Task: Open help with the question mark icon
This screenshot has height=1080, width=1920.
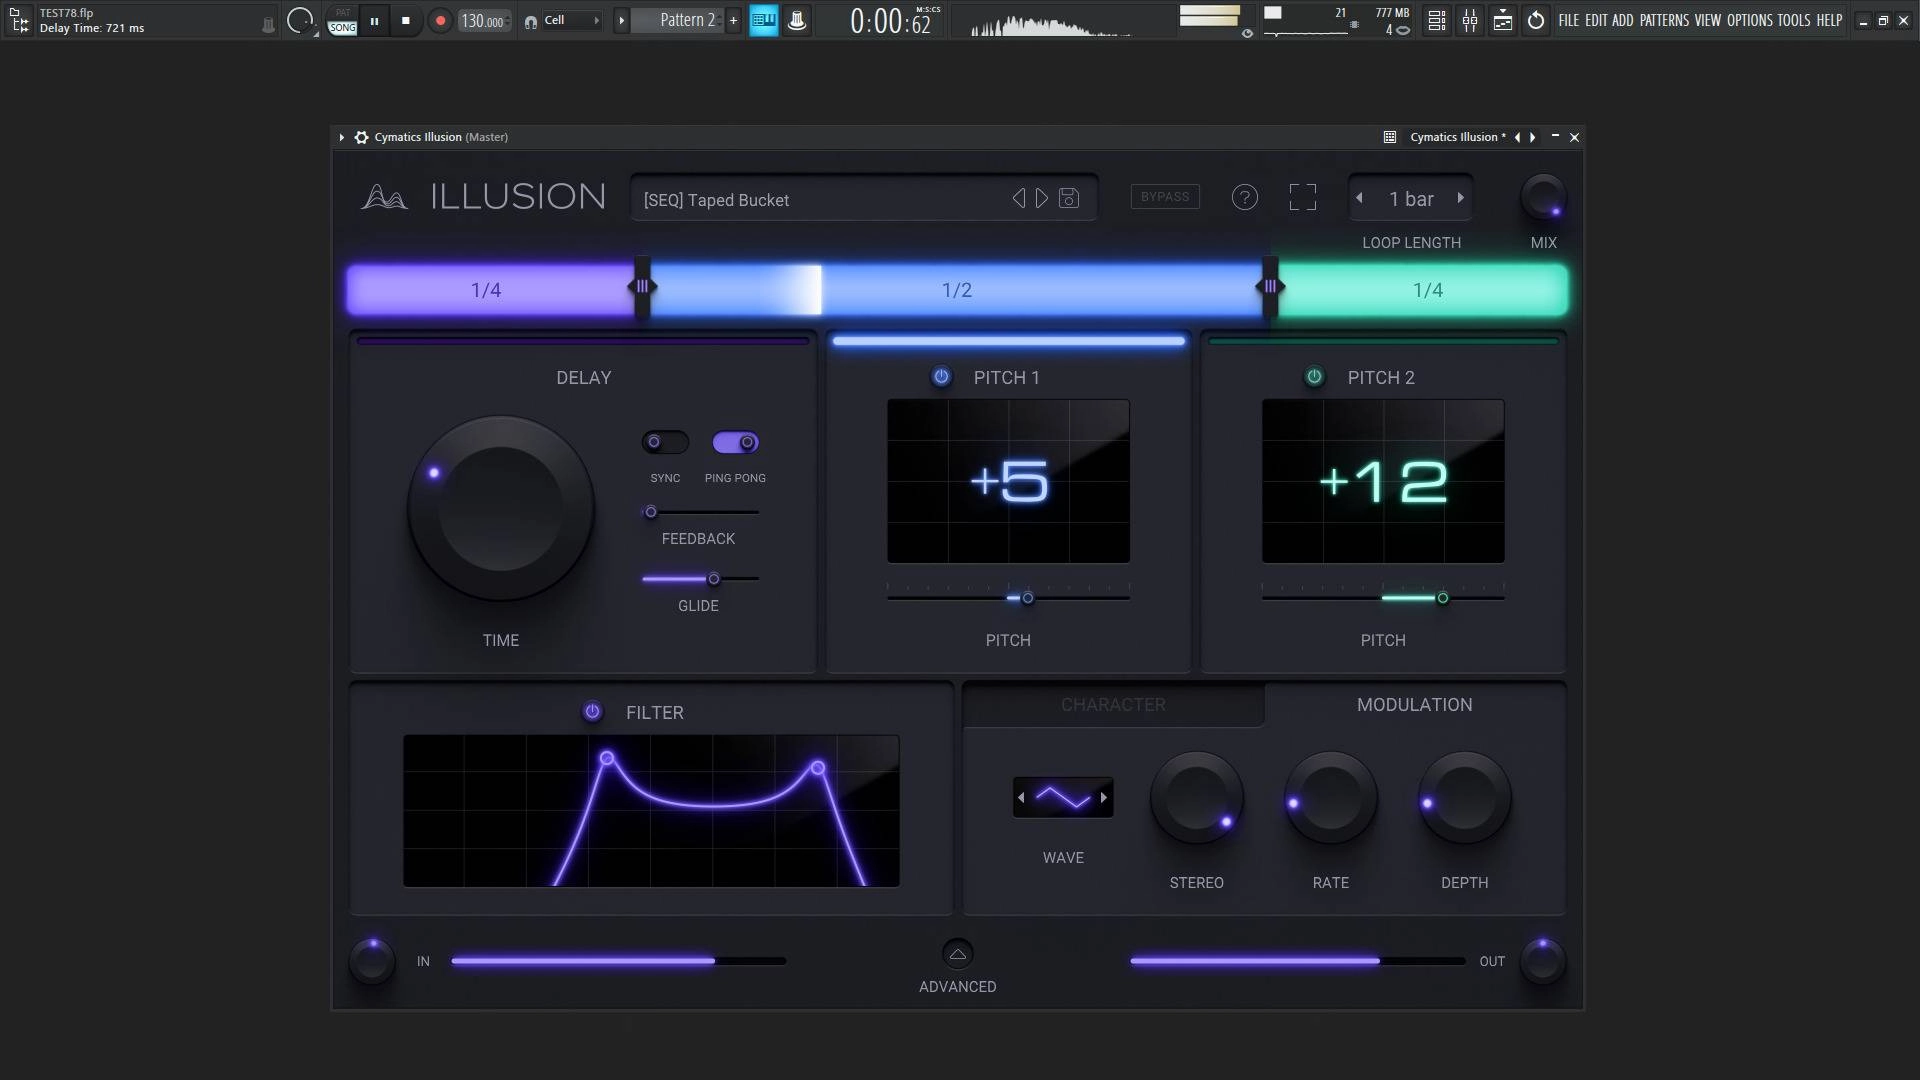Action: pos(1244,198)
